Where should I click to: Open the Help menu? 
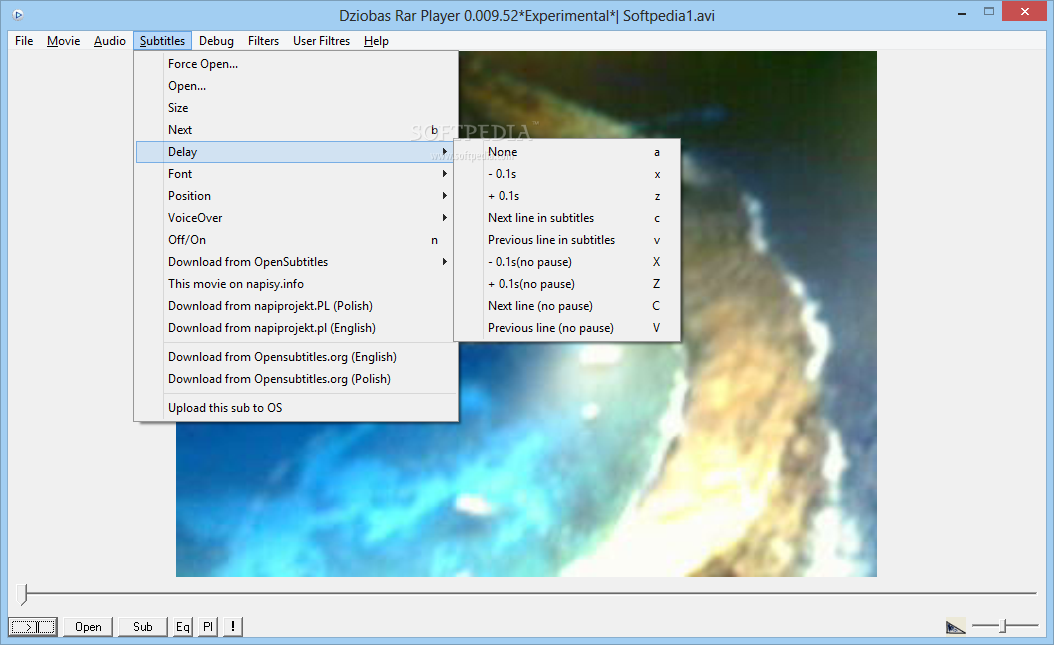376,41
